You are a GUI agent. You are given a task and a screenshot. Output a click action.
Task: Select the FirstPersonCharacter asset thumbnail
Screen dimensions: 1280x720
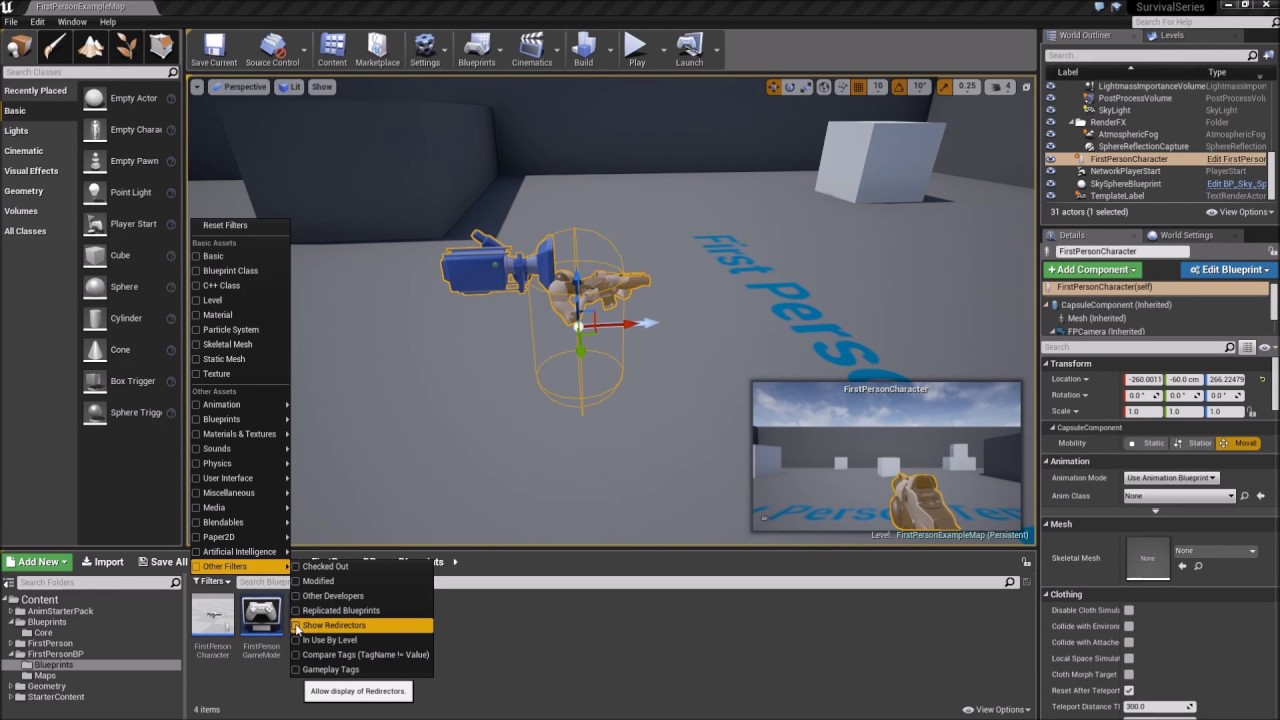pos(213,616)
